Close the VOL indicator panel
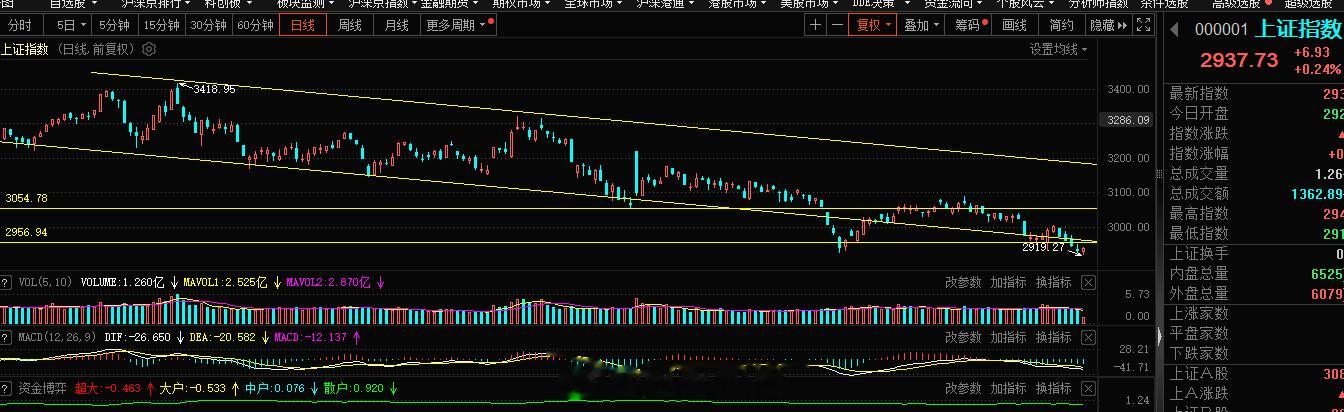The width and height of the screenshot is (1344, 412). click(1088, 283)
